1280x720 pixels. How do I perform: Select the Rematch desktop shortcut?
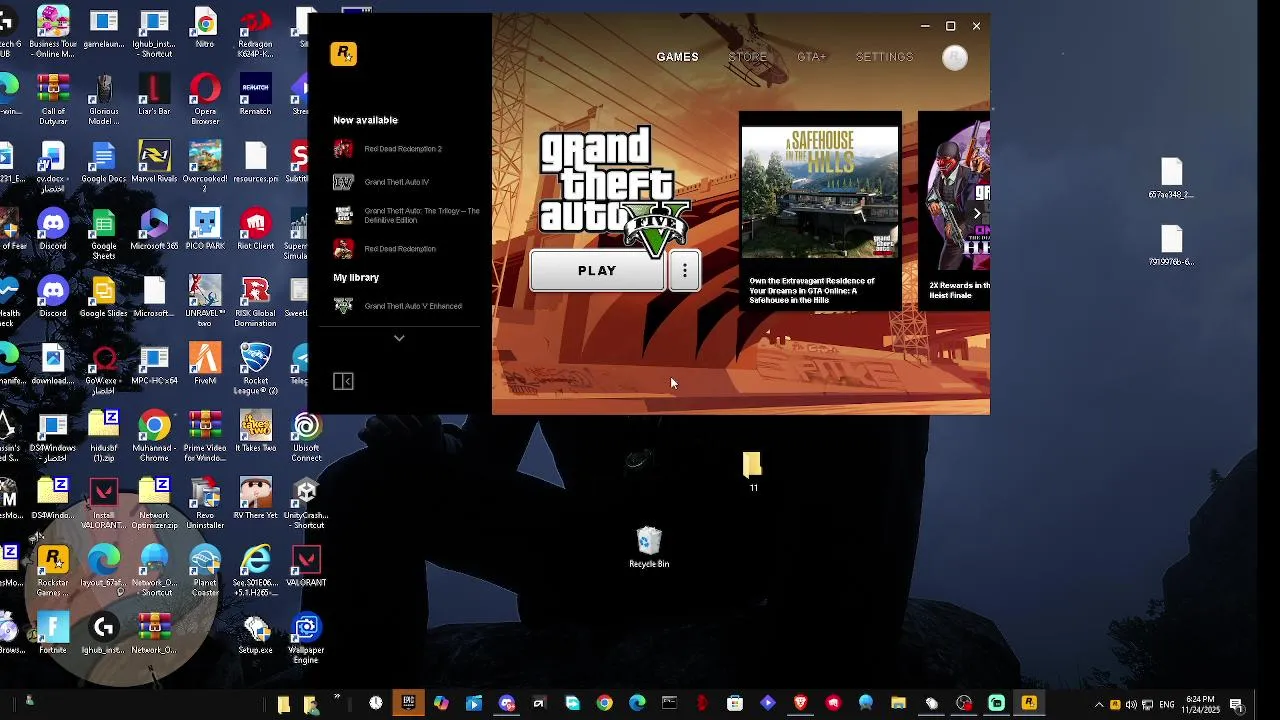click(x=256, y=95)
